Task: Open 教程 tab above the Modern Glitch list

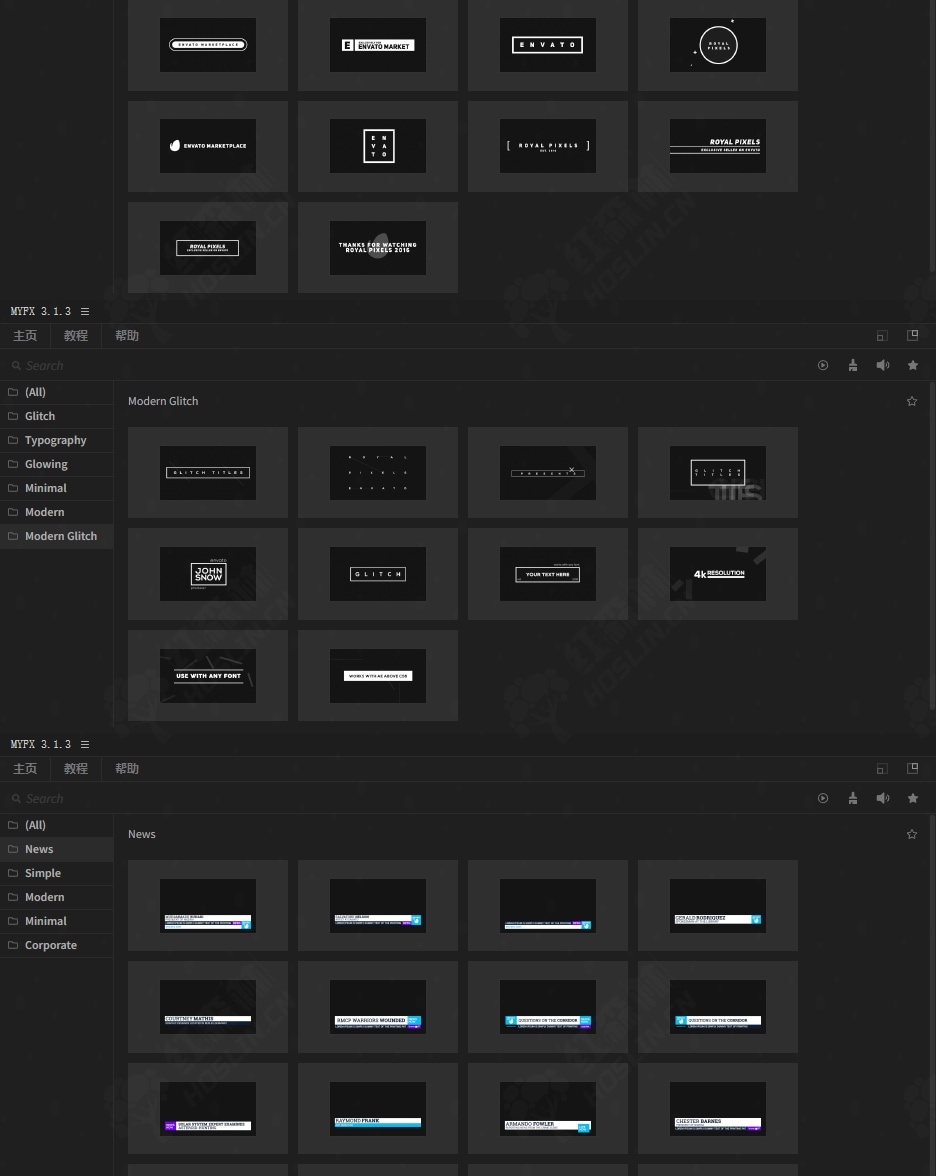Action: point(76,335)
